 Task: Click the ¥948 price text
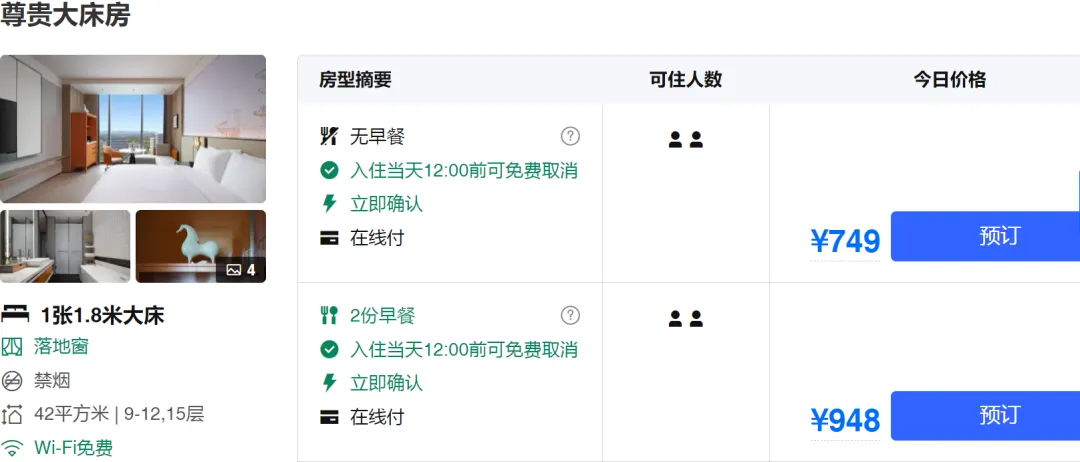(845, 421)
